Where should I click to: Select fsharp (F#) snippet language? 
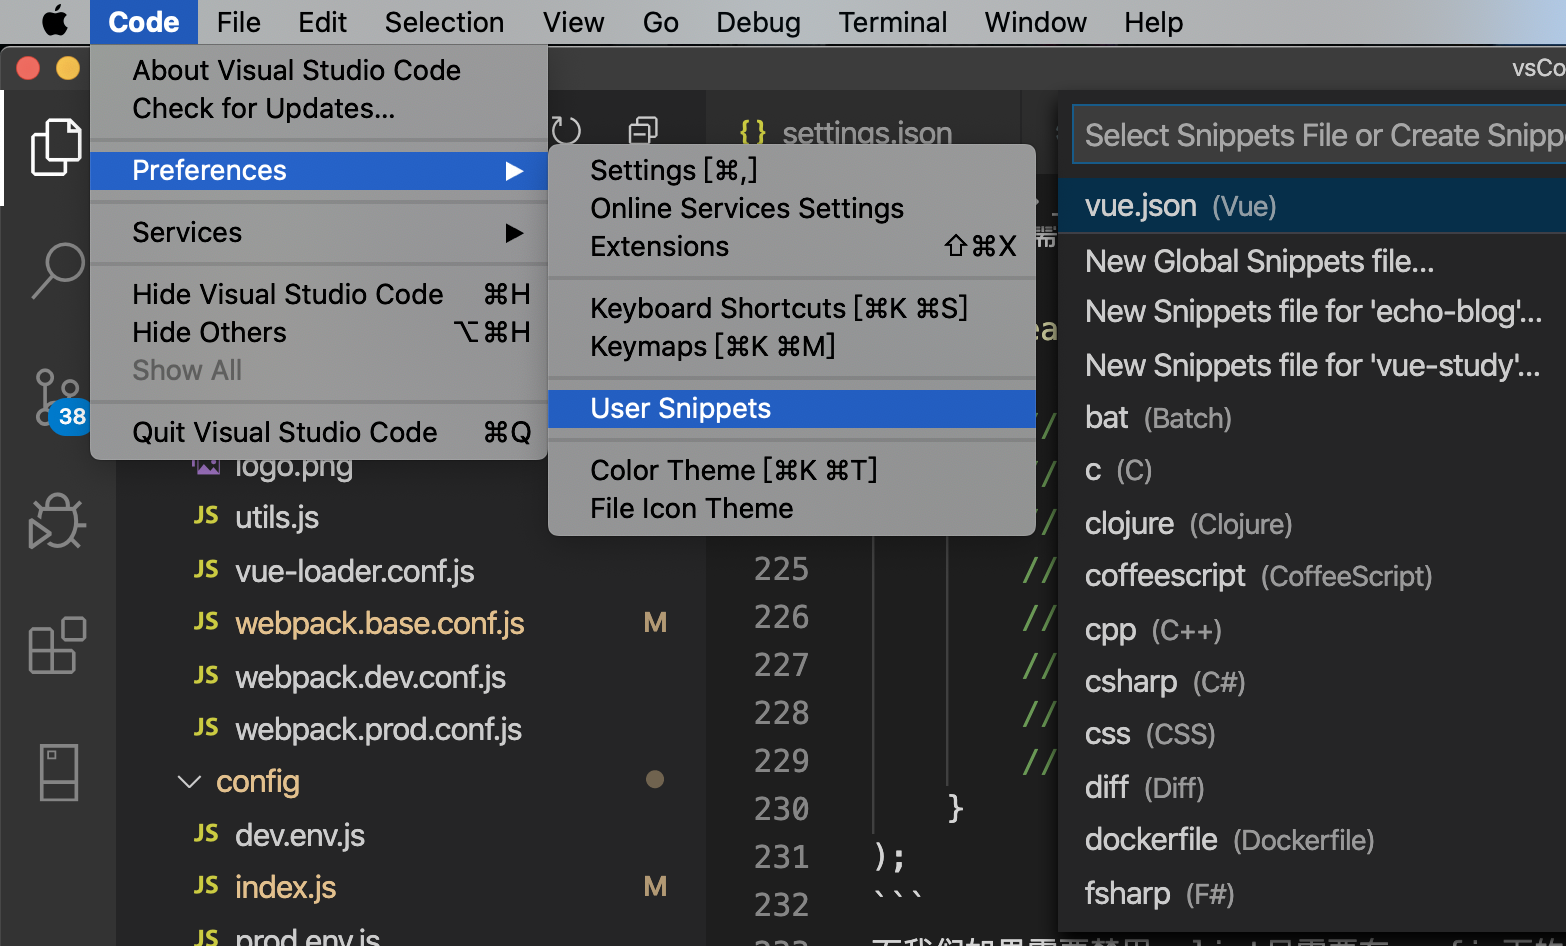1312,893
